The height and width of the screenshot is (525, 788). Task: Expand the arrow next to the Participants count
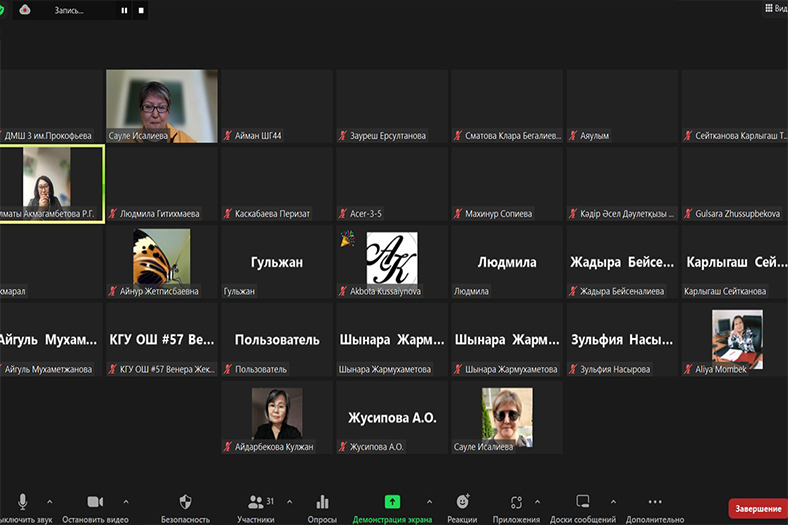pos(289,501)
